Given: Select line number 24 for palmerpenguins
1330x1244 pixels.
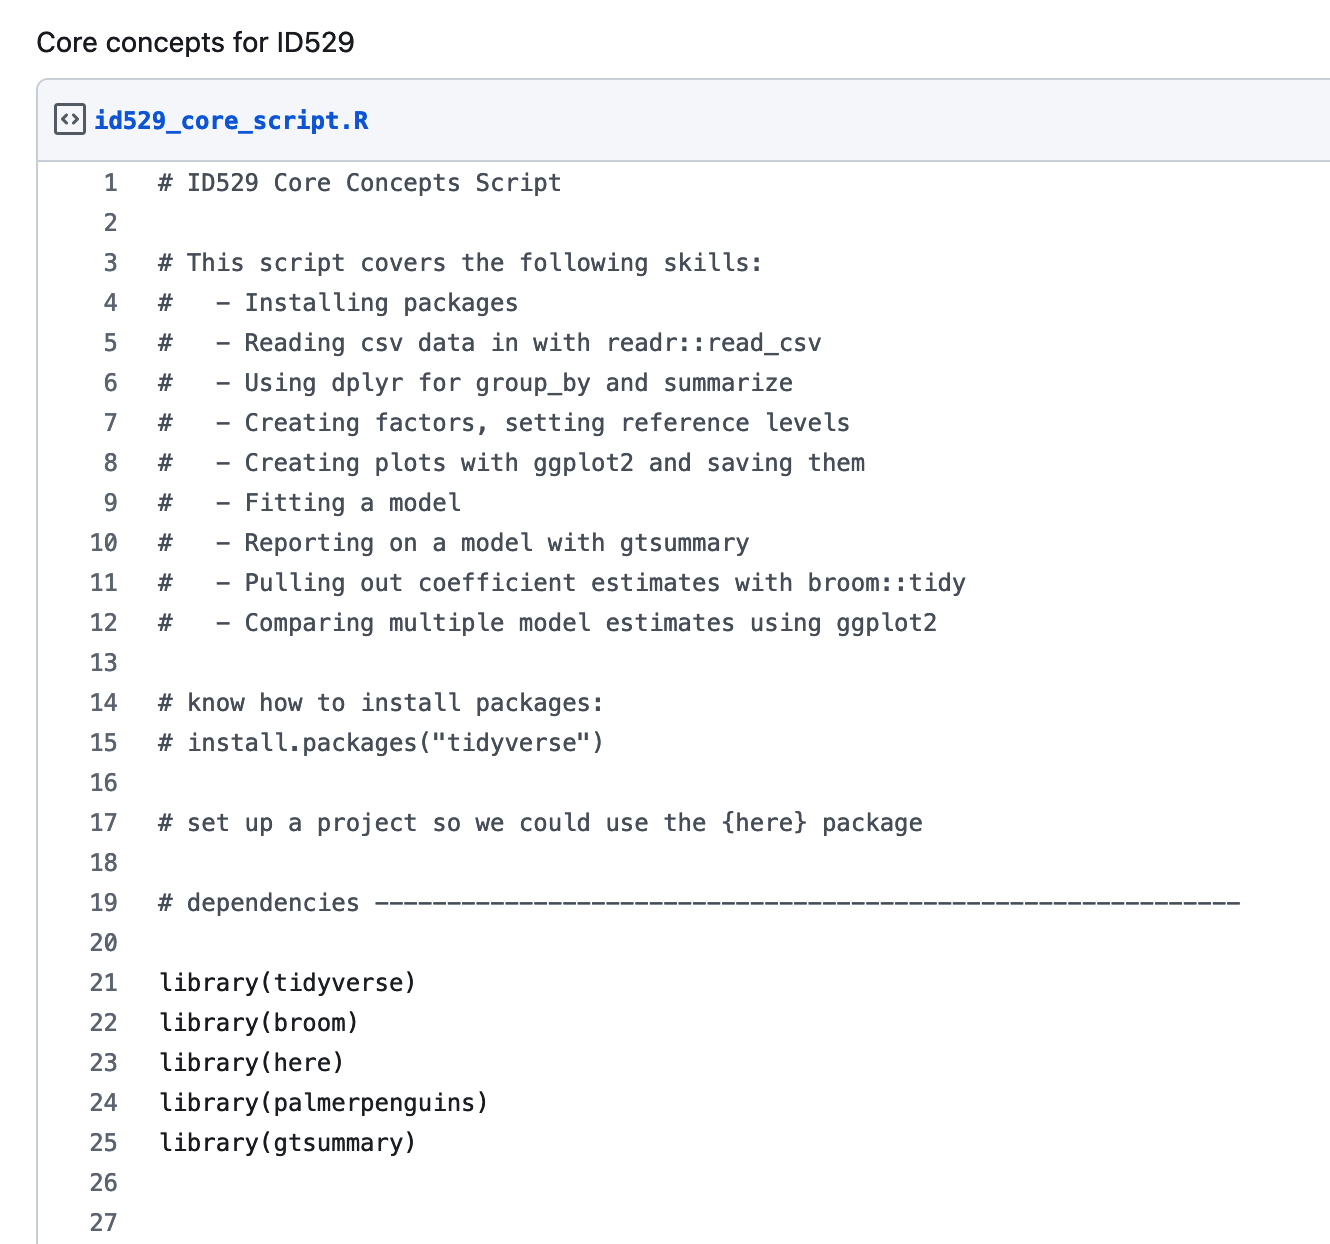Looking at the screenshot, I should tap(104, 1103).
